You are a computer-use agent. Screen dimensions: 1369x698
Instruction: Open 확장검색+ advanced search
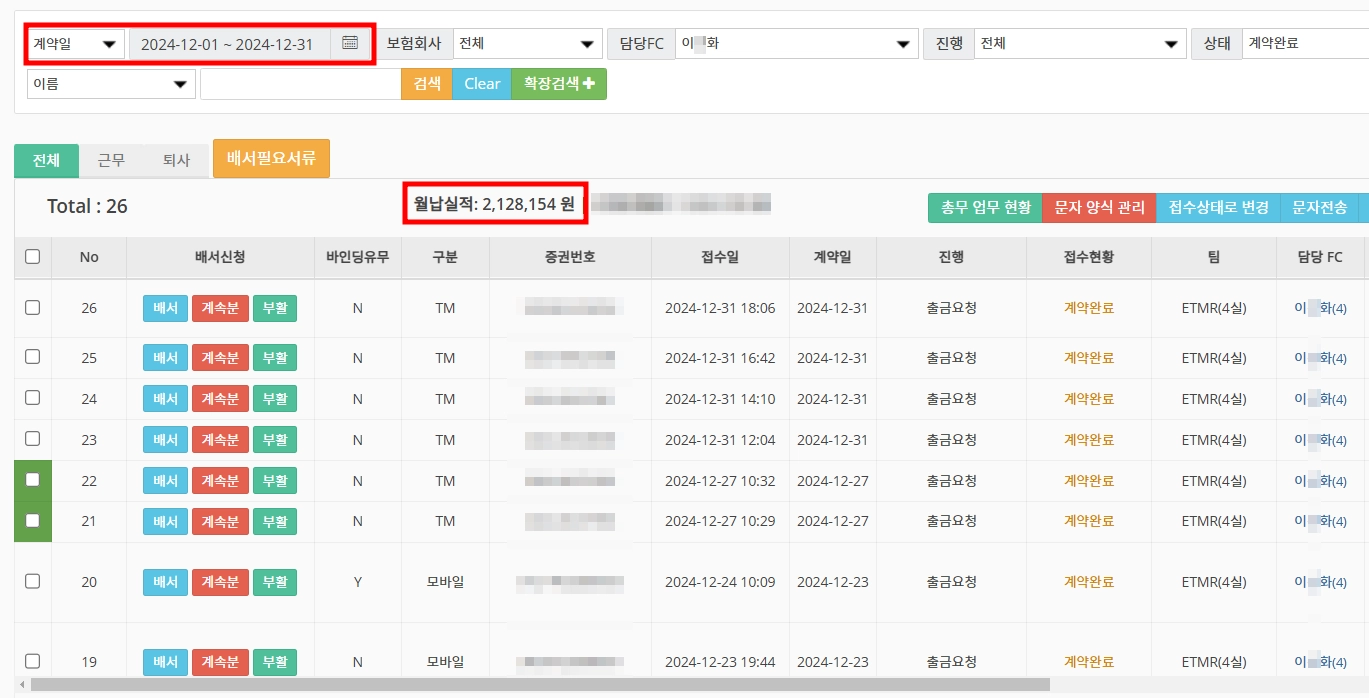click(559, 84)
